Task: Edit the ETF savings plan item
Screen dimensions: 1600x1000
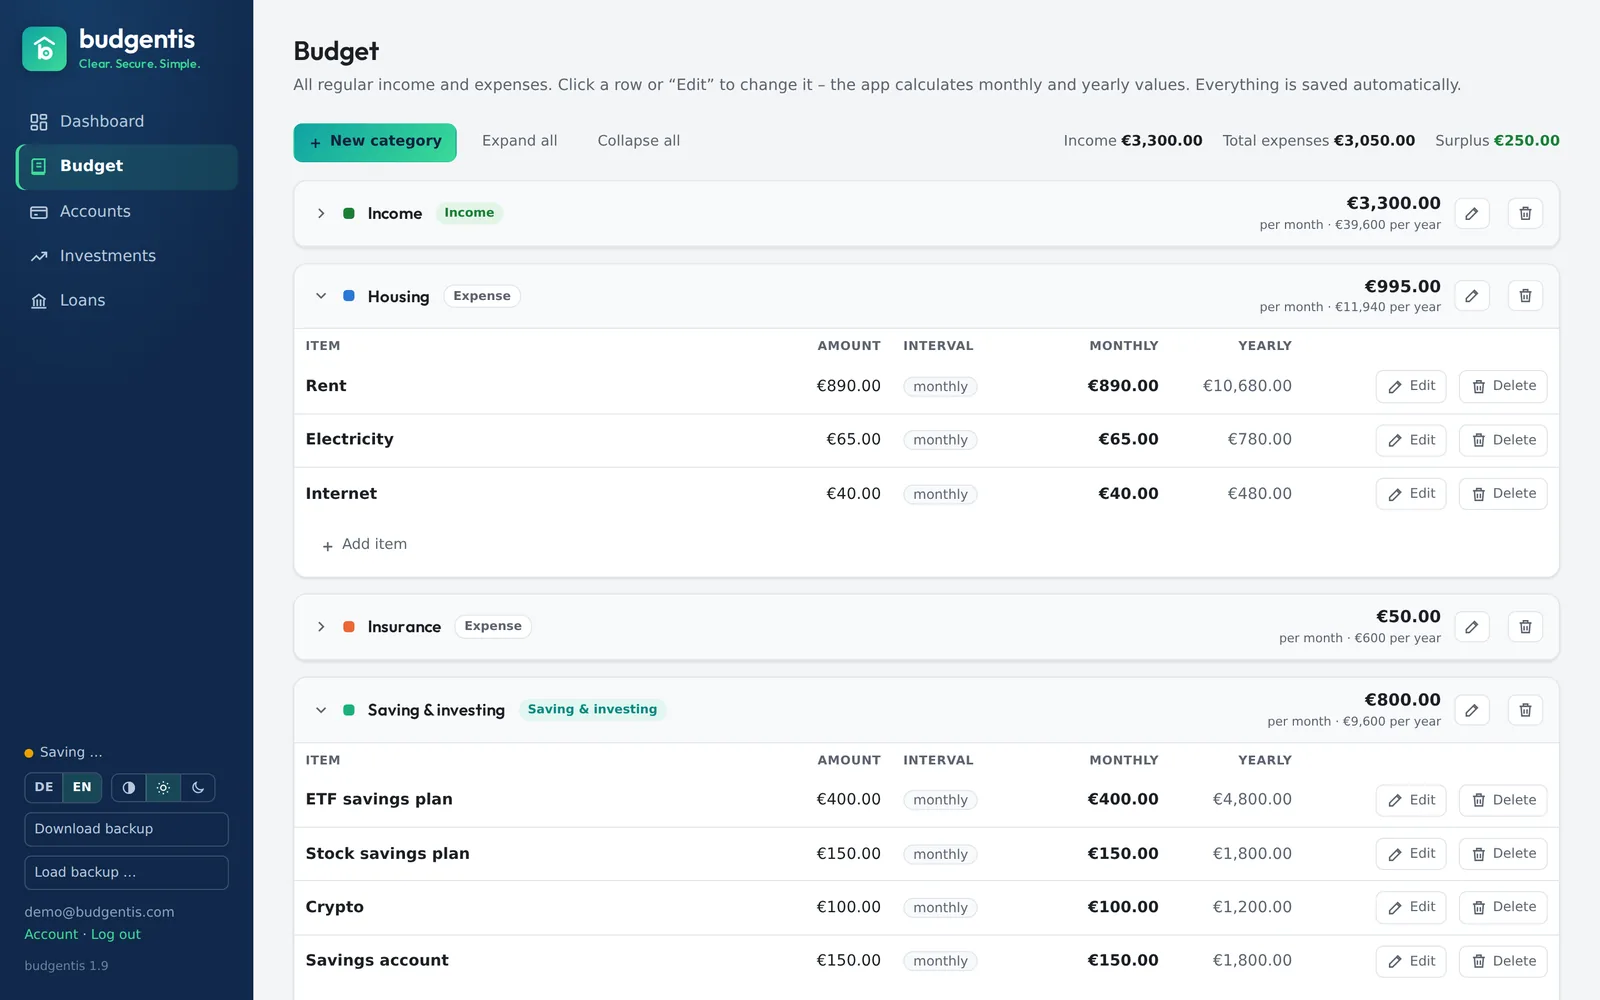Action: 1411,800
